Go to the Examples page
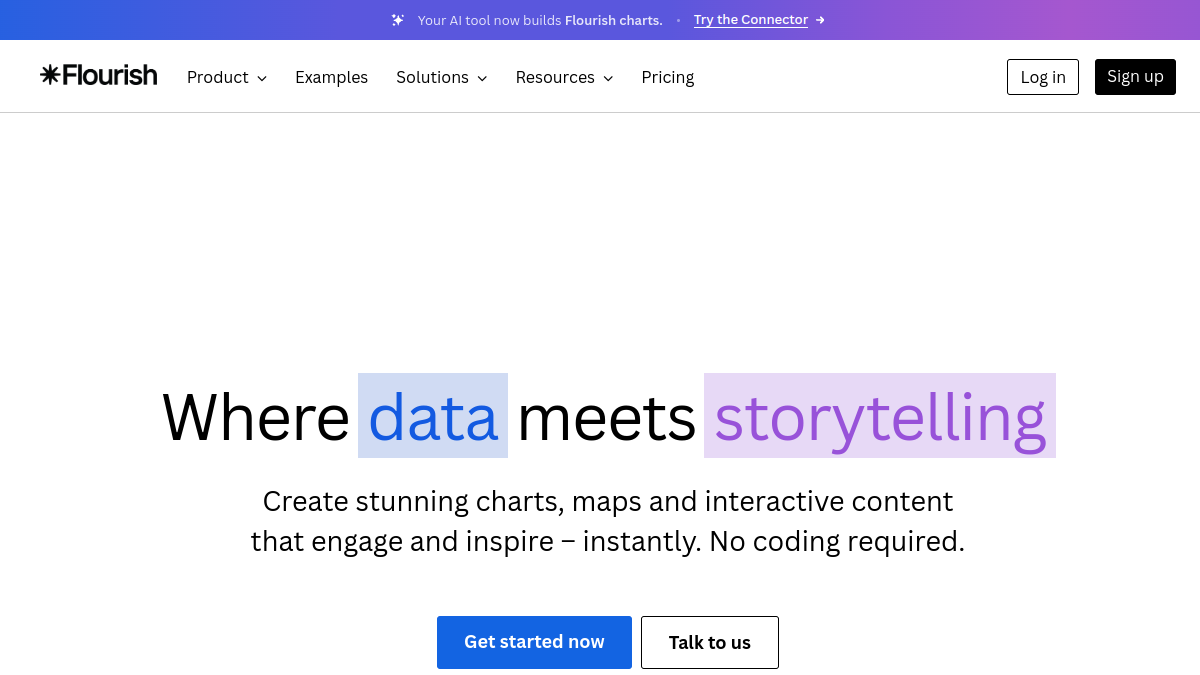This screenshot has width=1200, height=675. [x=331, y=77]
